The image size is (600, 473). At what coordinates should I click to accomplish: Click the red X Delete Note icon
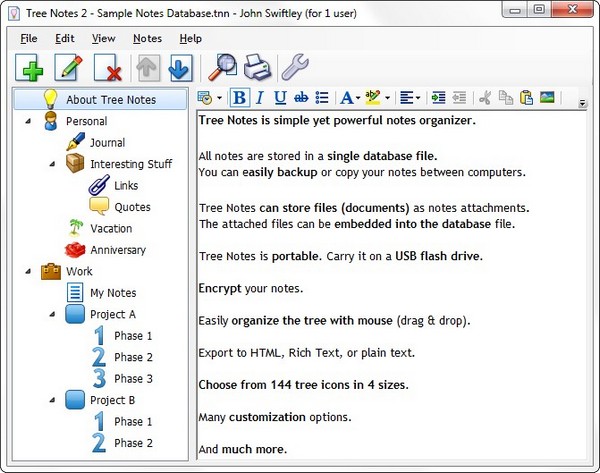click(x=106, y=68)
